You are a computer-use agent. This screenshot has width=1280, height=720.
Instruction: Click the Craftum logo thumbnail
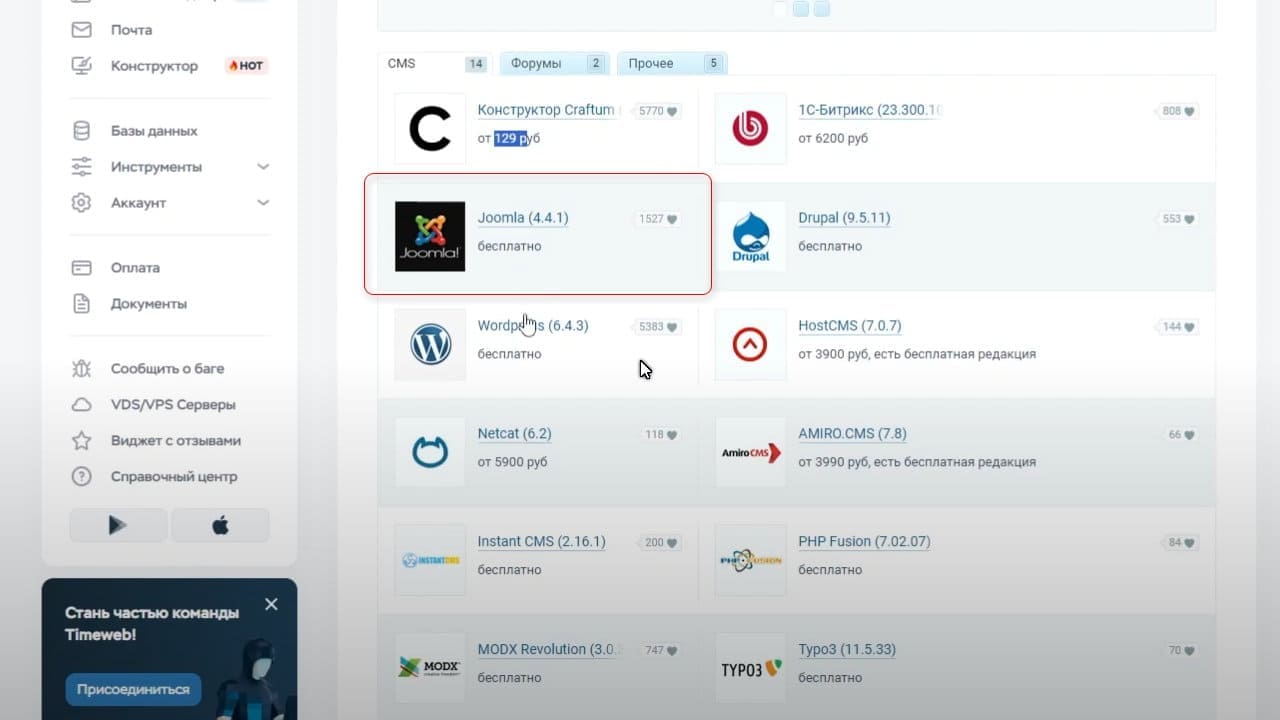click(430, 128)
